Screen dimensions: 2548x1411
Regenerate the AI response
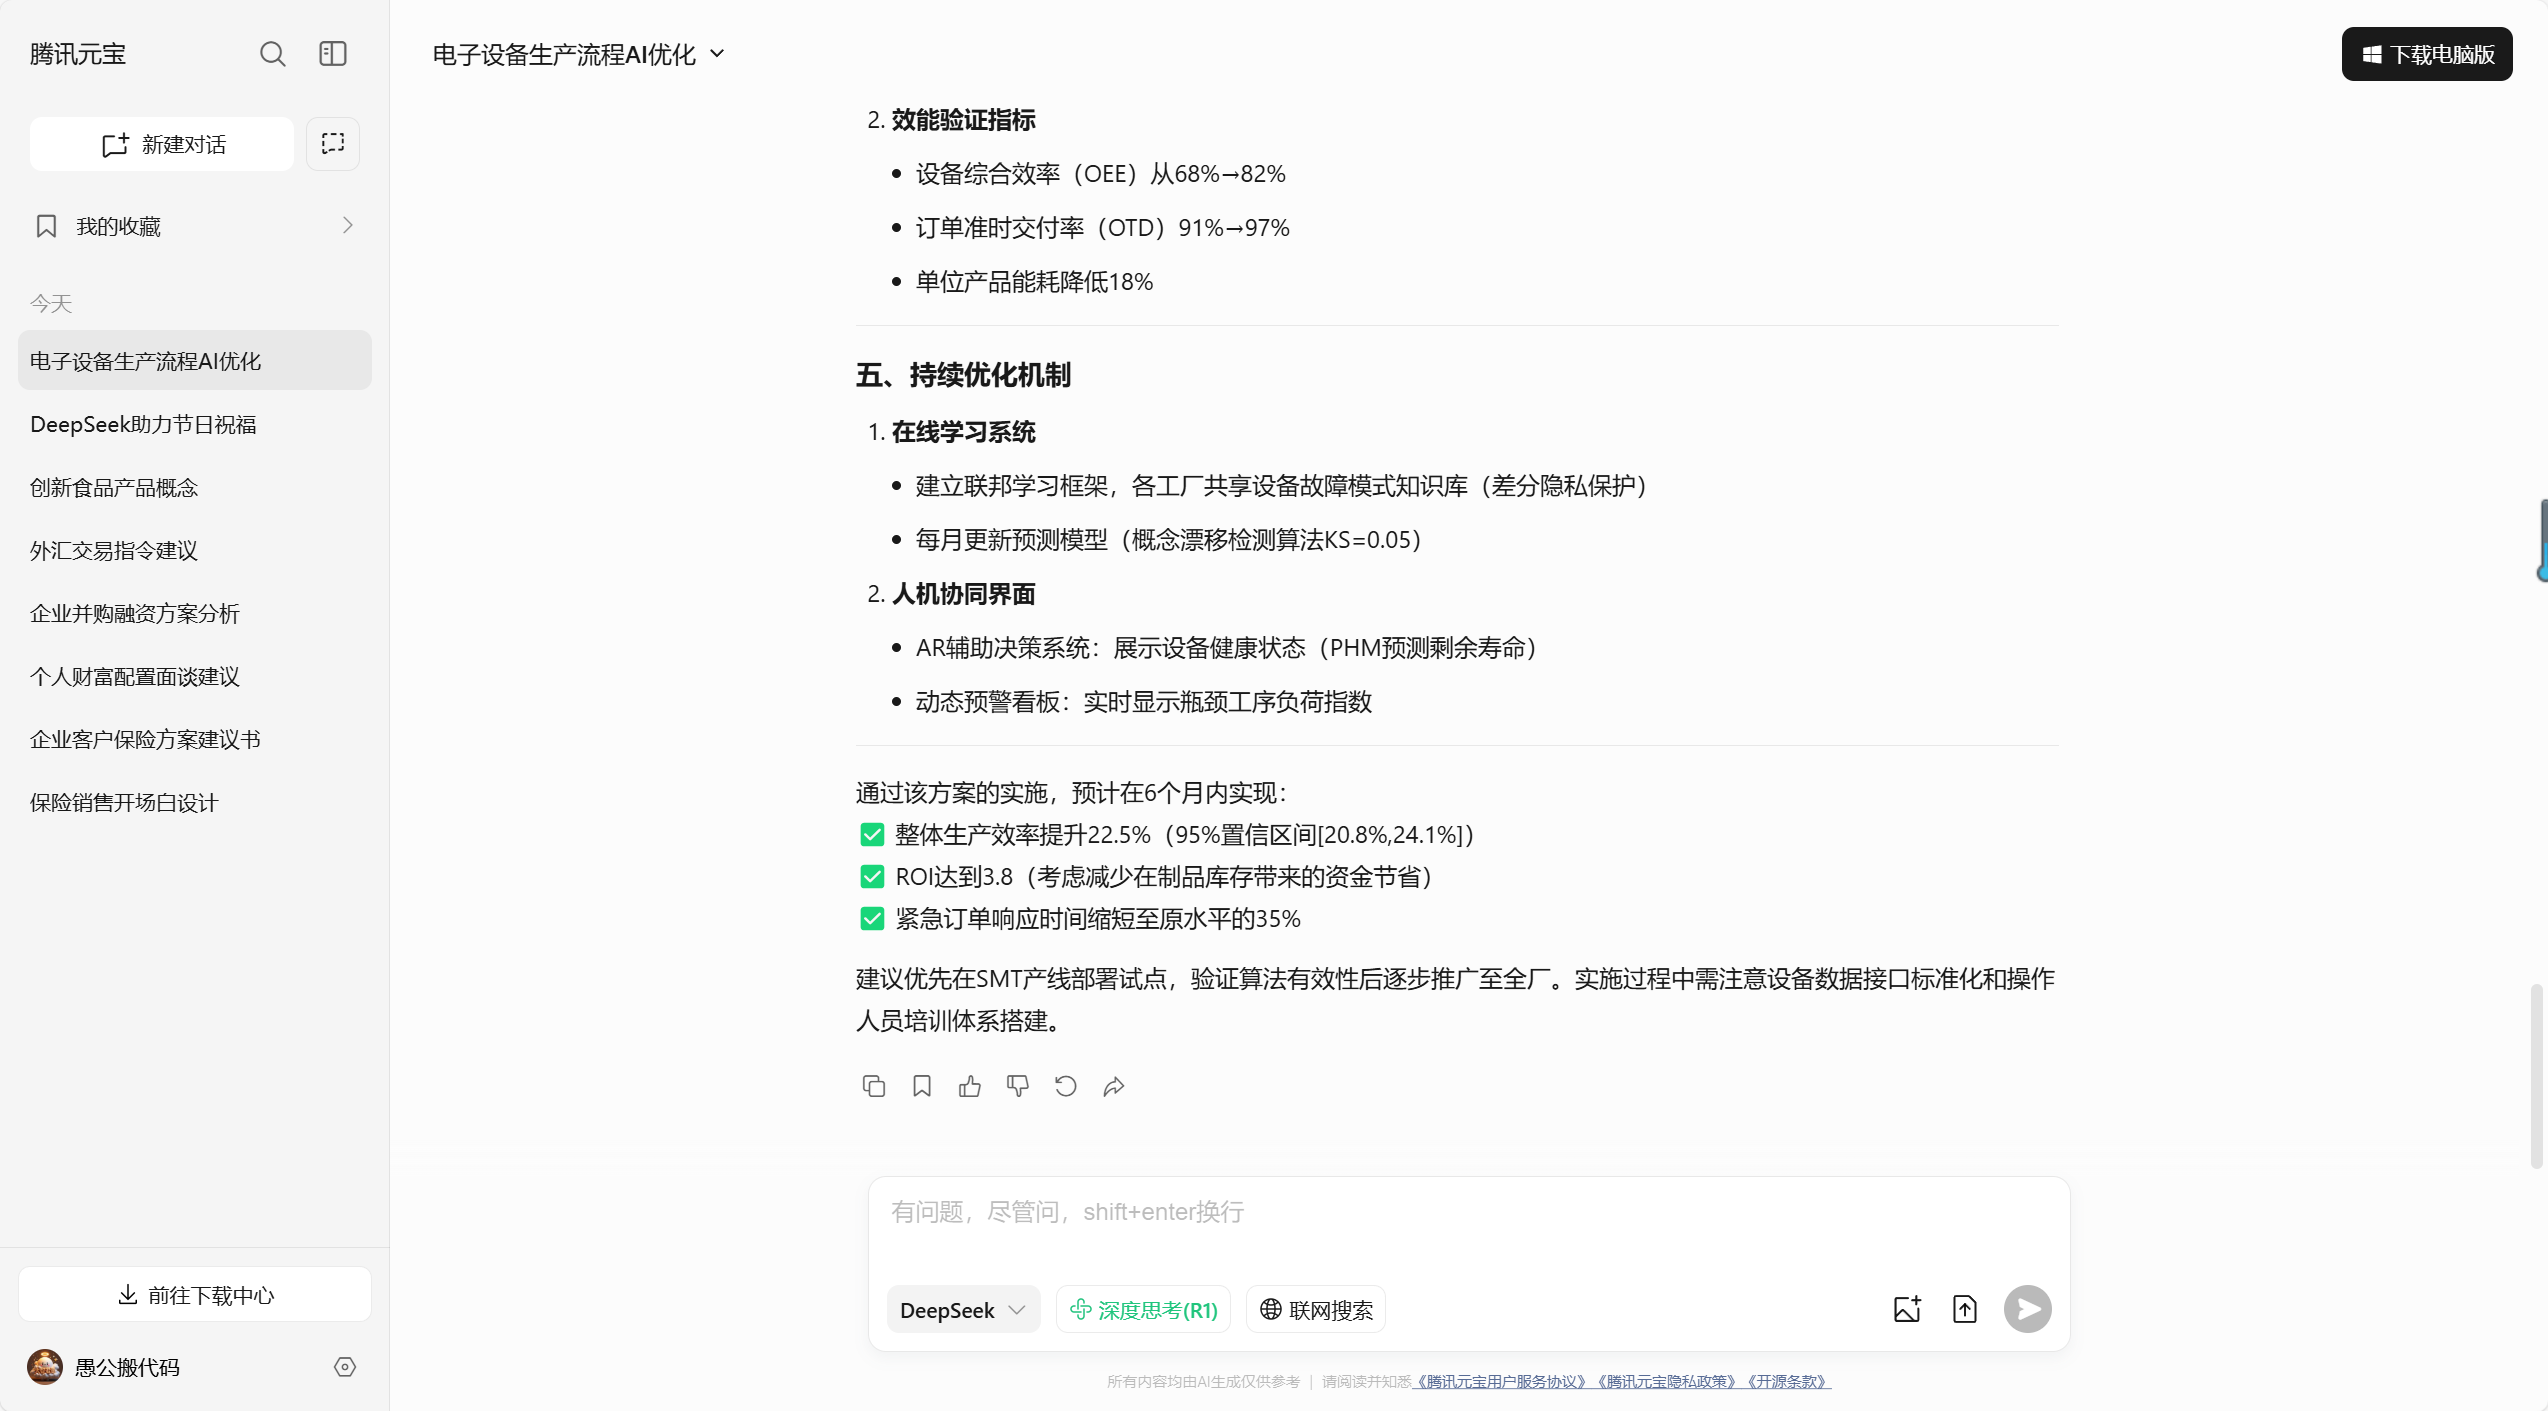point(1065,1086)
